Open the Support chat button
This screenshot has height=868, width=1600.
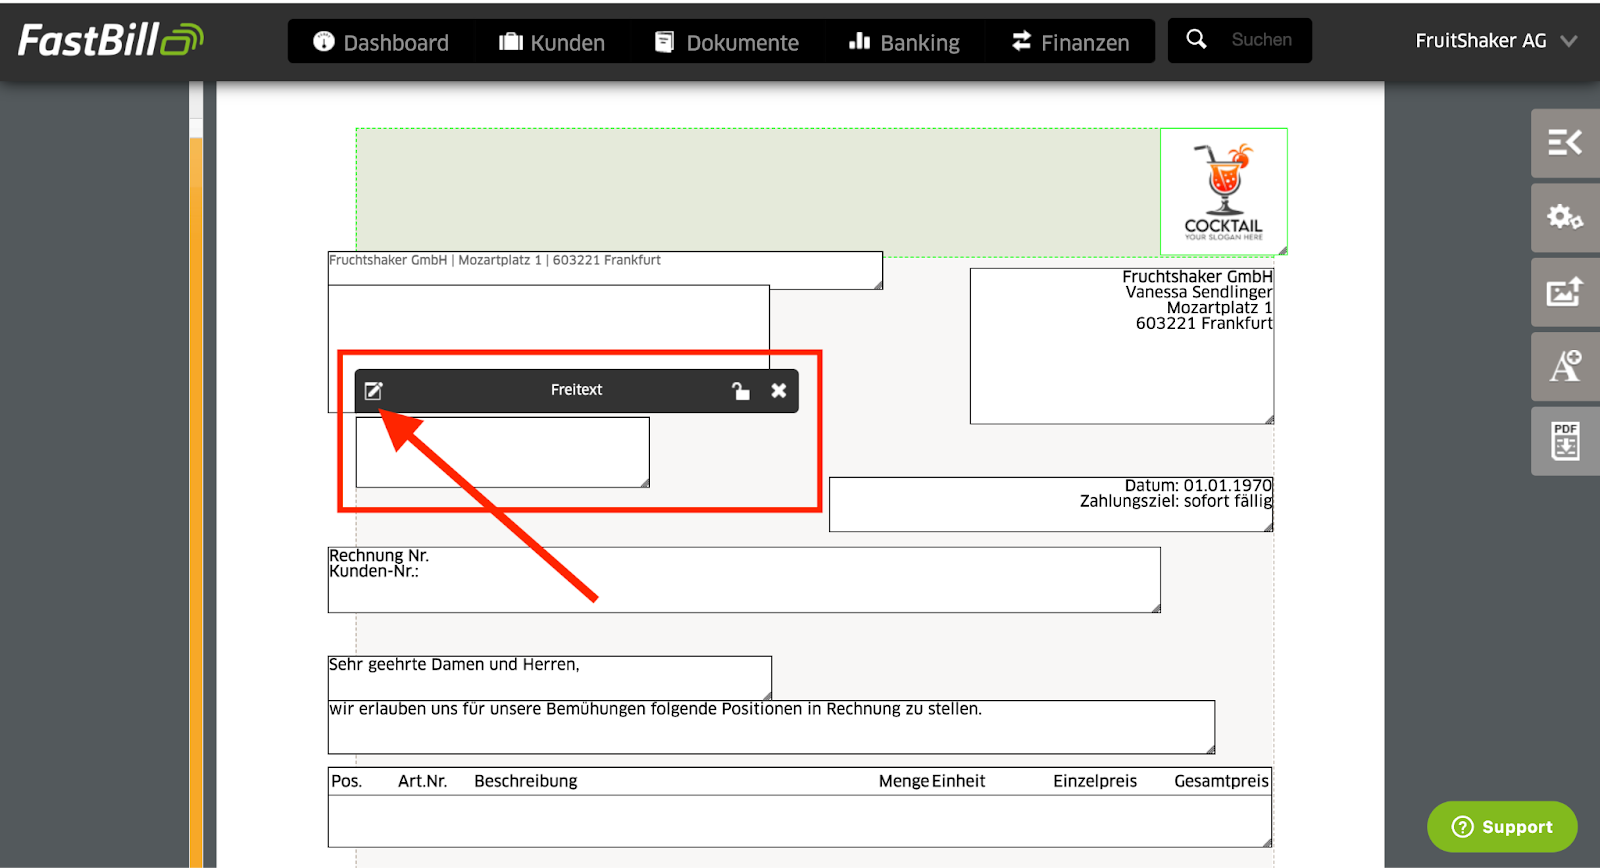(x=1502, y=827)
